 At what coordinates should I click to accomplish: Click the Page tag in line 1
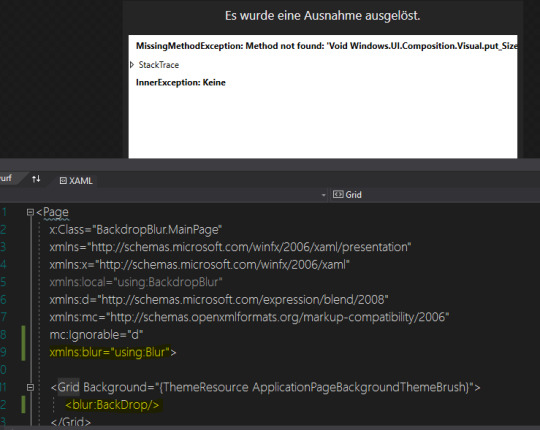click(55, 212)
